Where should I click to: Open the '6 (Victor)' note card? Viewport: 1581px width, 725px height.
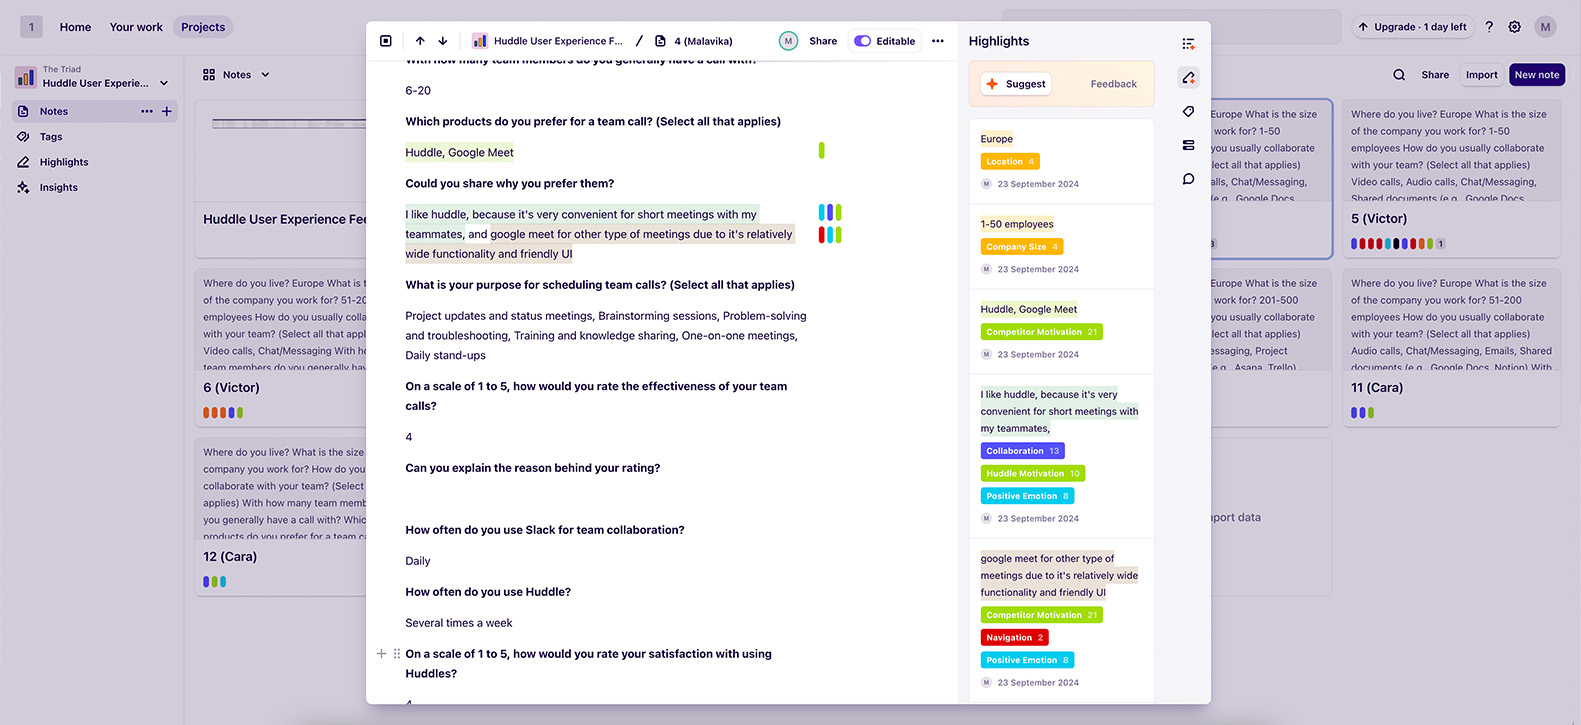[x=281, y=347]
